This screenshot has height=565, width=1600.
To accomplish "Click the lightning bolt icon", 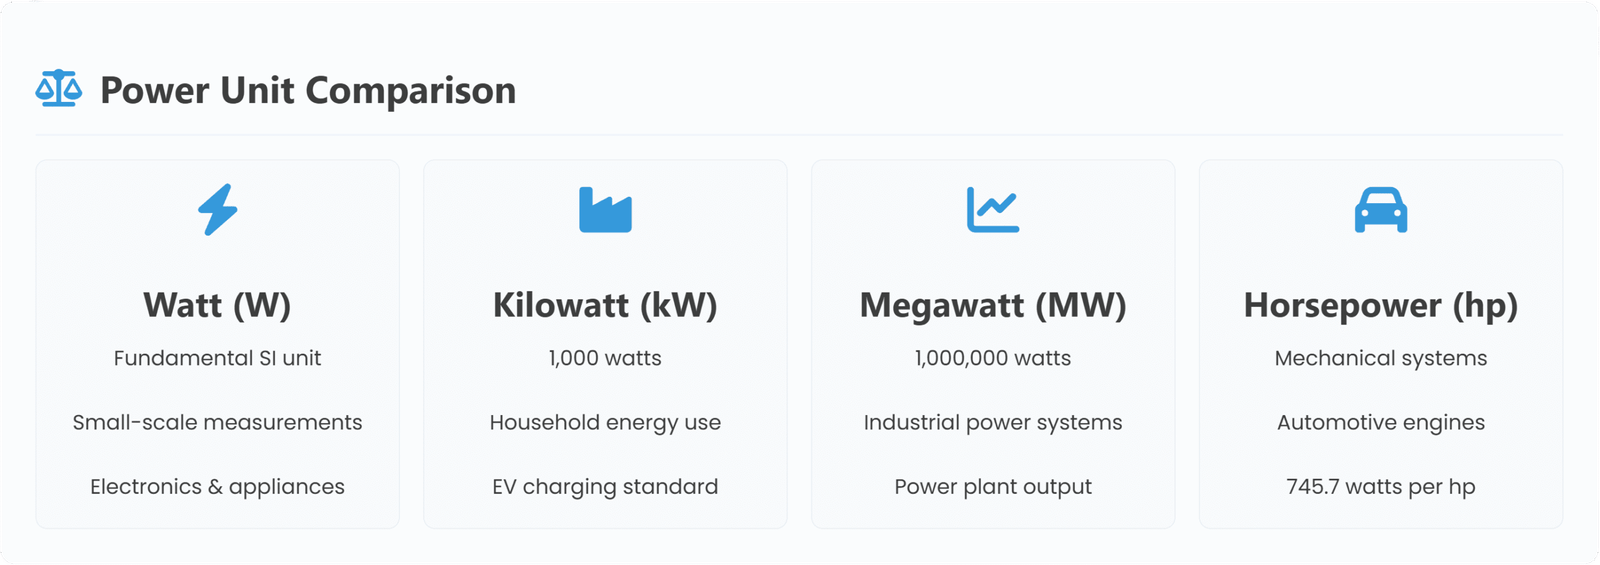I will point(217,210).
